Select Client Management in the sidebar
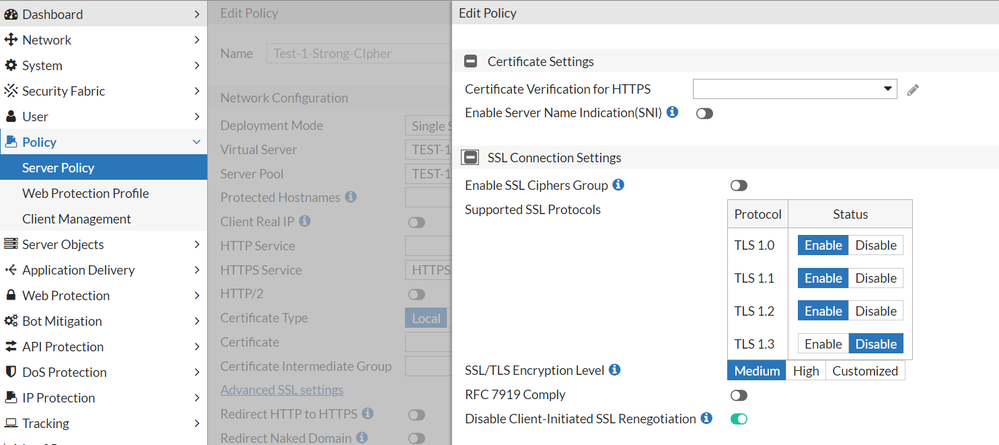The width and height of the screenshot is (999, 445). tap(76, 219)
